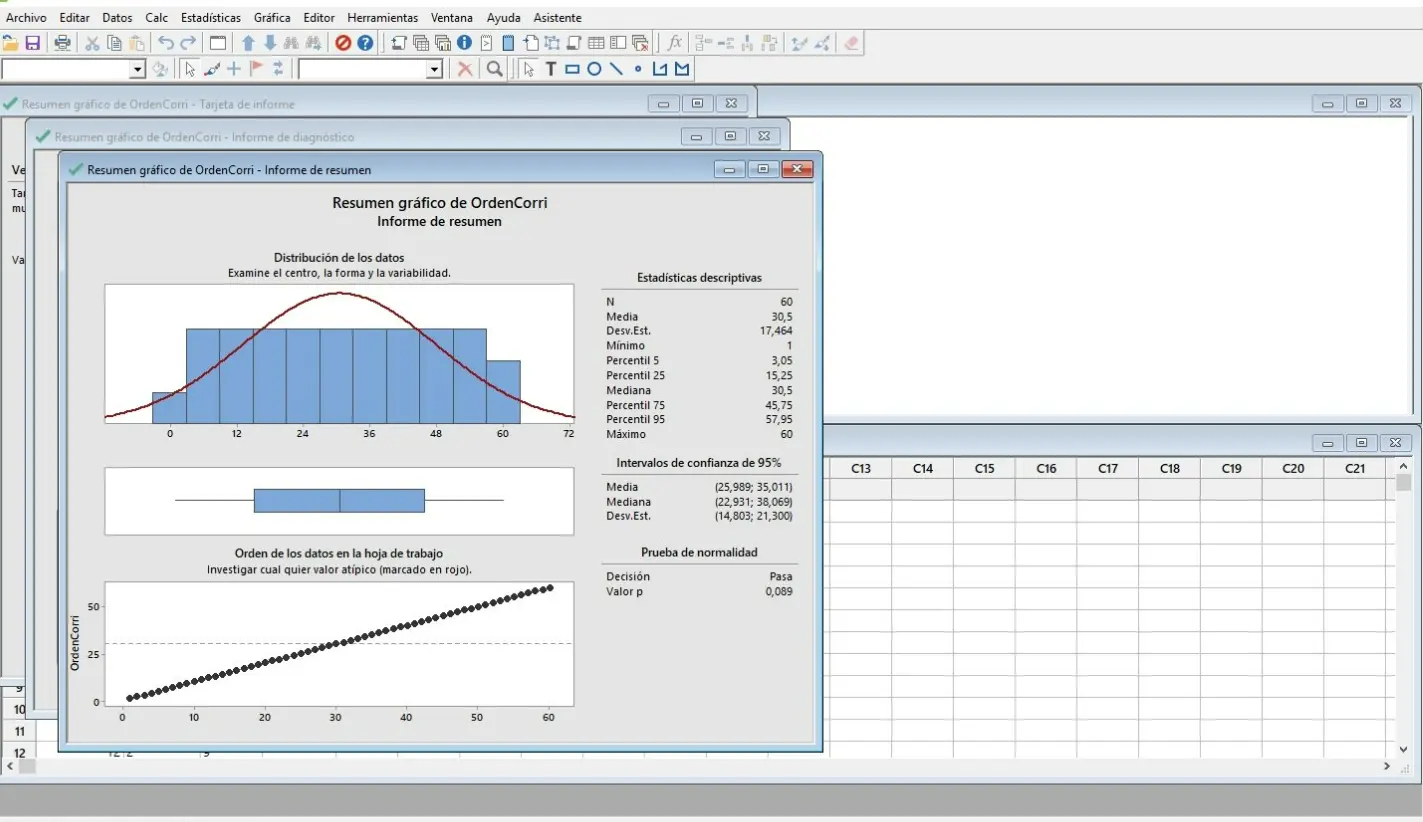Click the magnifier zoom icon
This screenshot has height=822, width=1423.
coord(494,69)
